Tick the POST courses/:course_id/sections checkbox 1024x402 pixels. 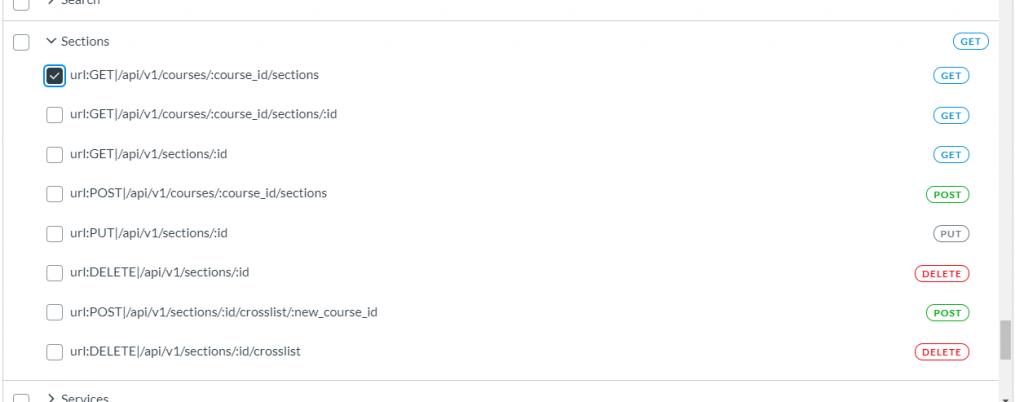(x=54, y=194)
